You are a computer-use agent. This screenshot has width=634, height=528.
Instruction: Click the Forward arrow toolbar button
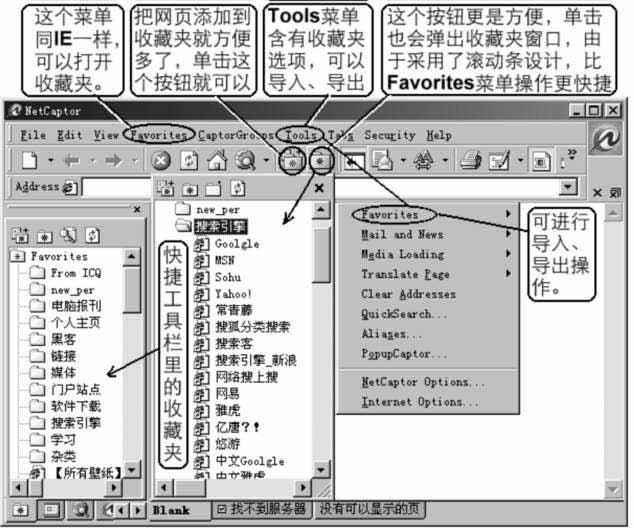[x=114, y=161]
